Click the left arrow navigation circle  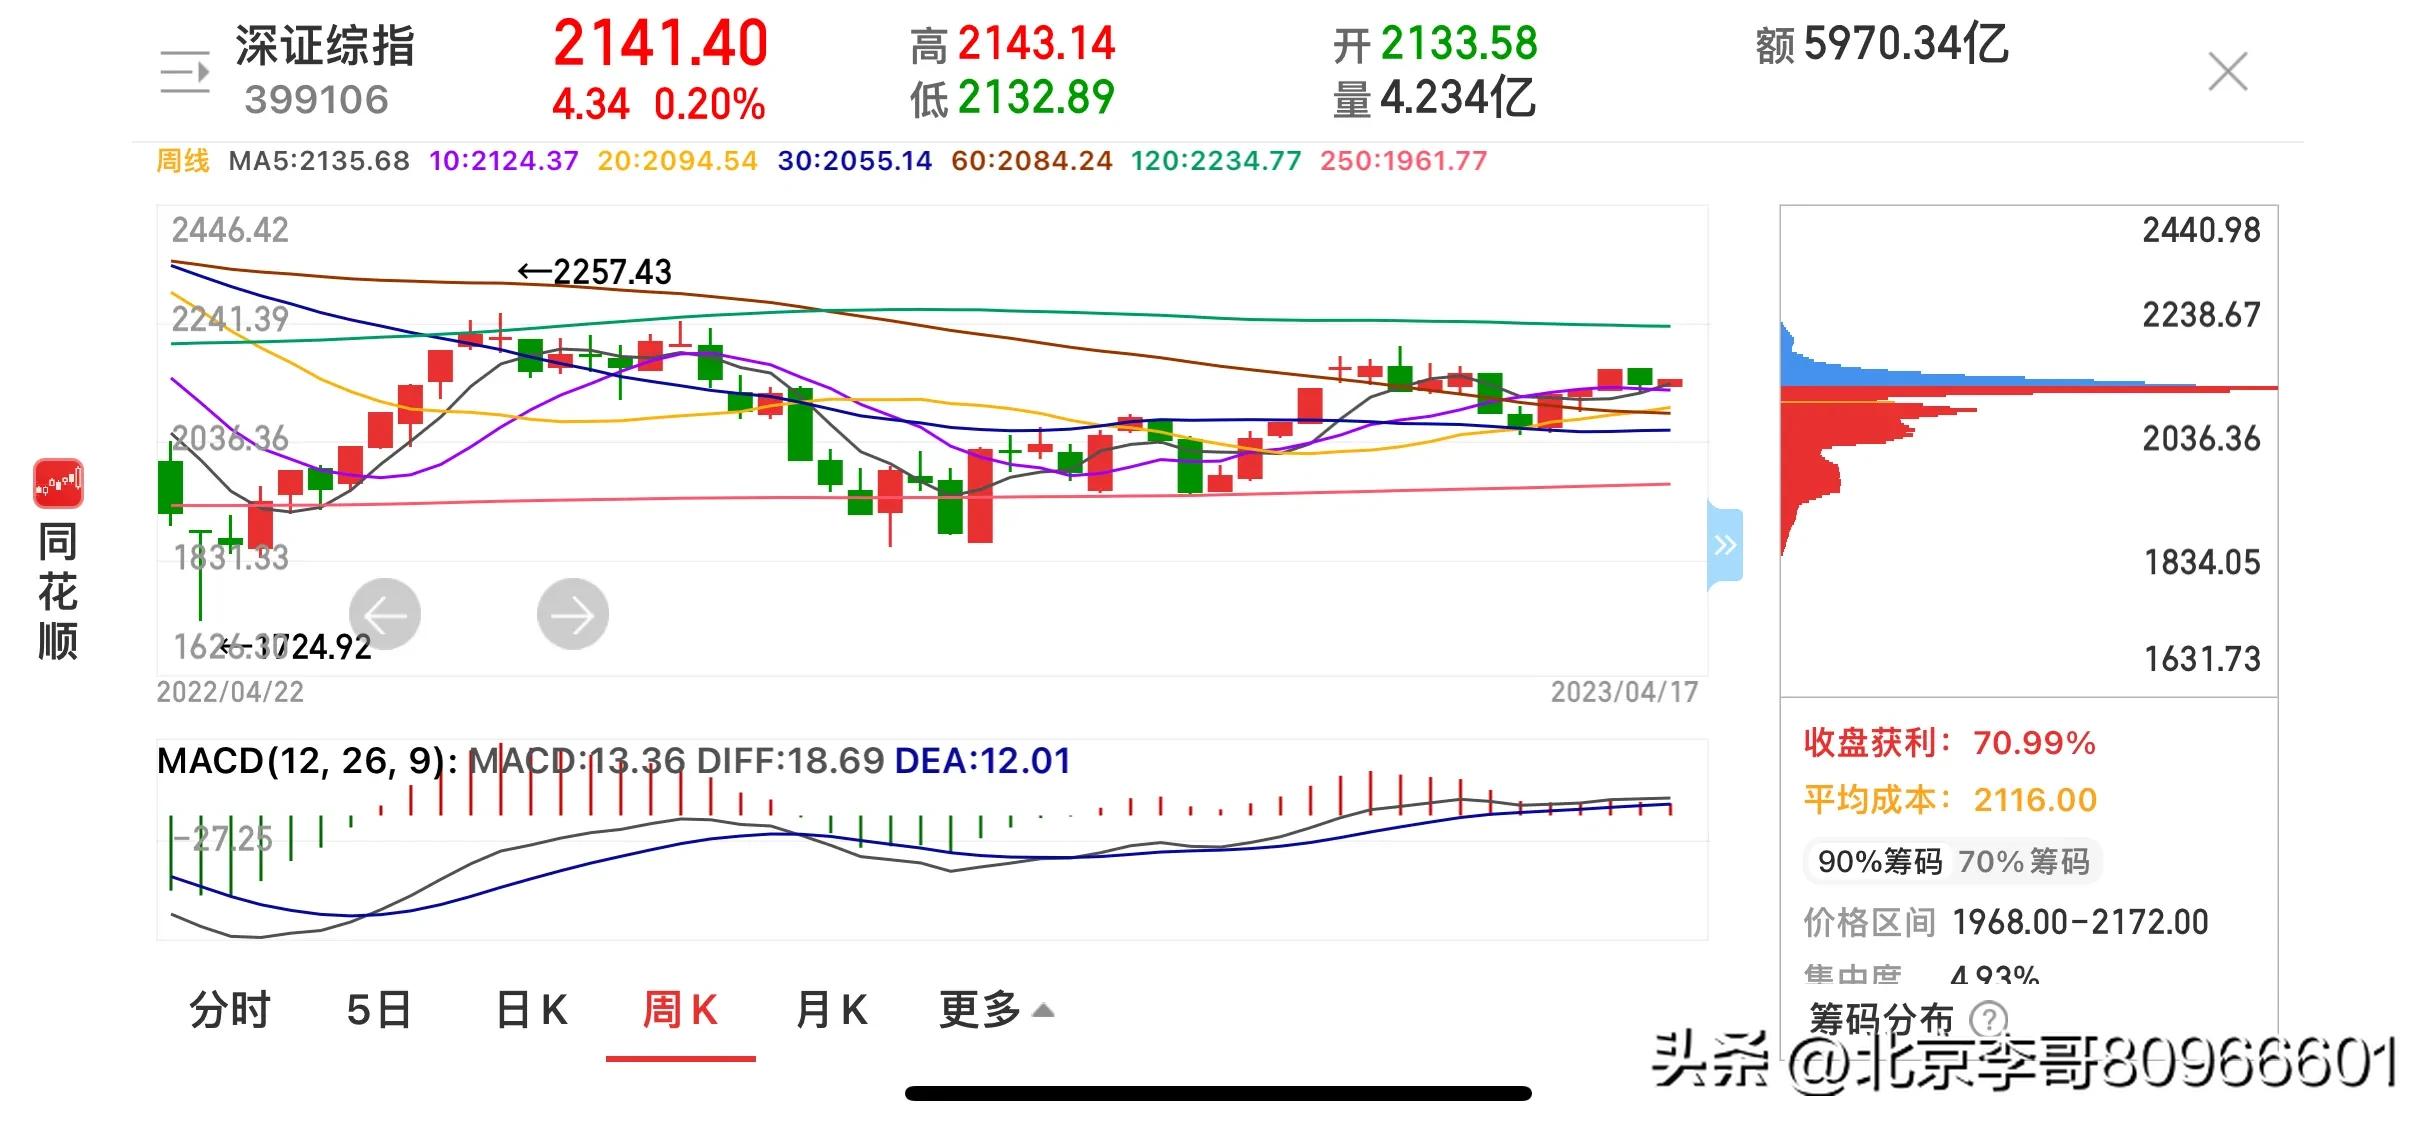click(x=385, y=614)
